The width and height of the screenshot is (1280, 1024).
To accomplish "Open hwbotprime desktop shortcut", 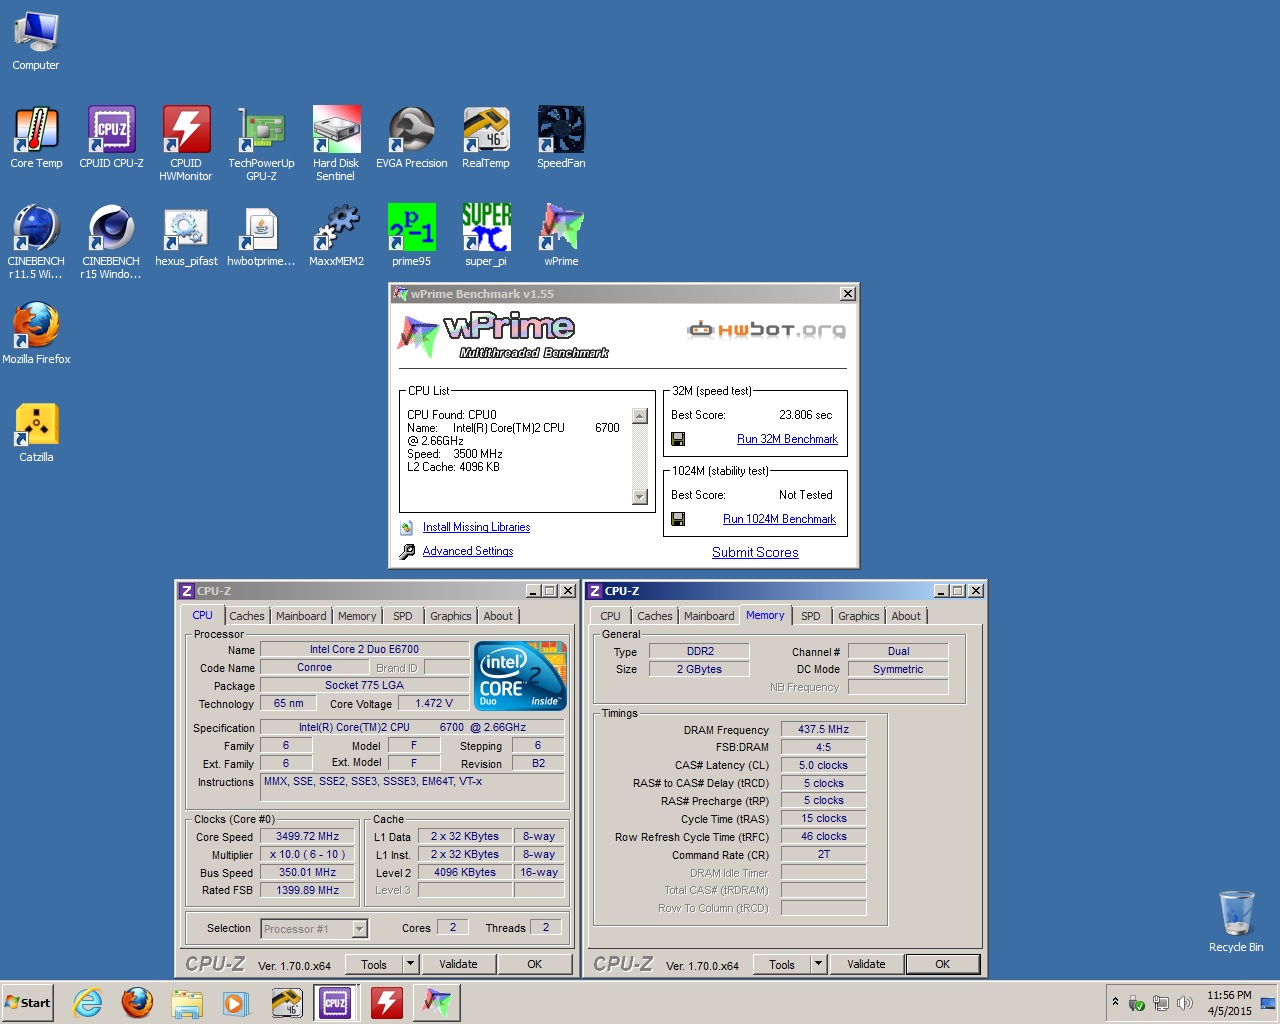I will point(261,236).
